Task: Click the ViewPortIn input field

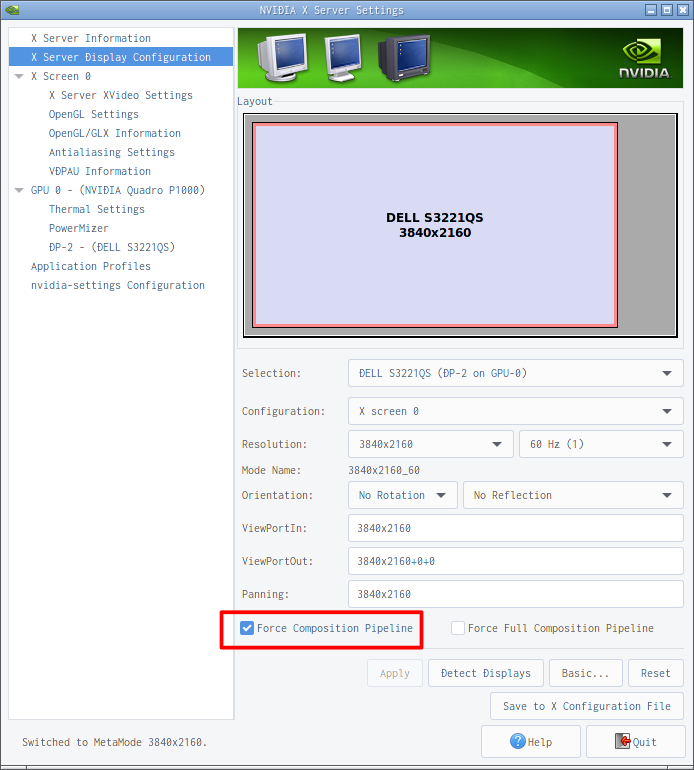Action: click(516, 528)
